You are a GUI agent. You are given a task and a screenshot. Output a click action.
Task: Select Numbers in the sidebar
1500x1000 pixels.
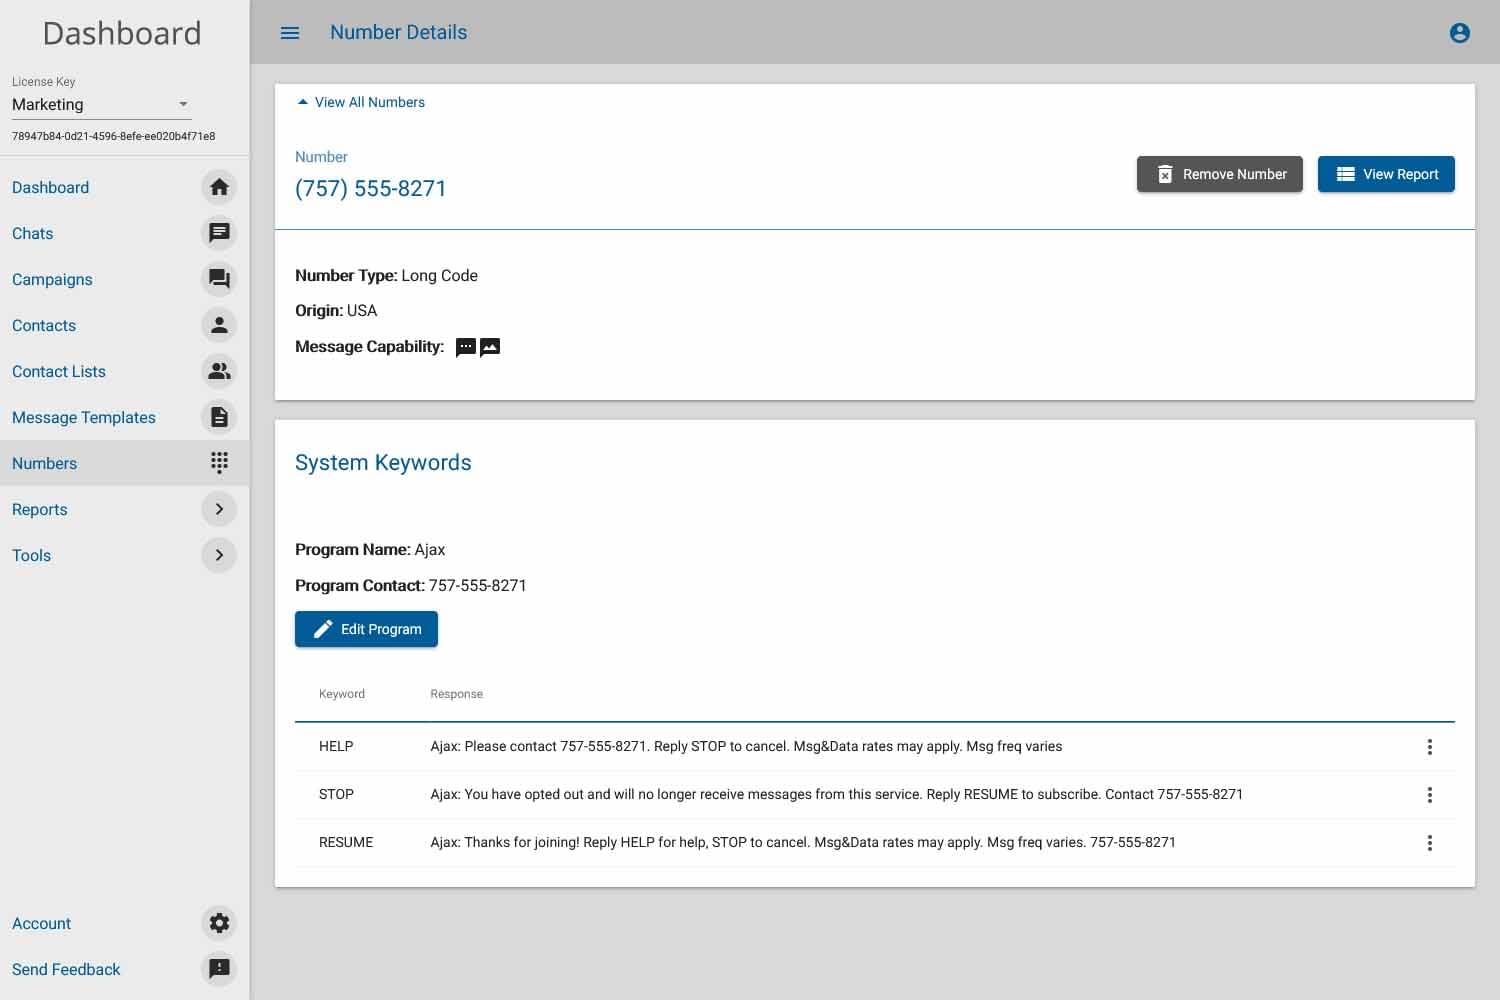pyautogui.click(x=45, y=463)
